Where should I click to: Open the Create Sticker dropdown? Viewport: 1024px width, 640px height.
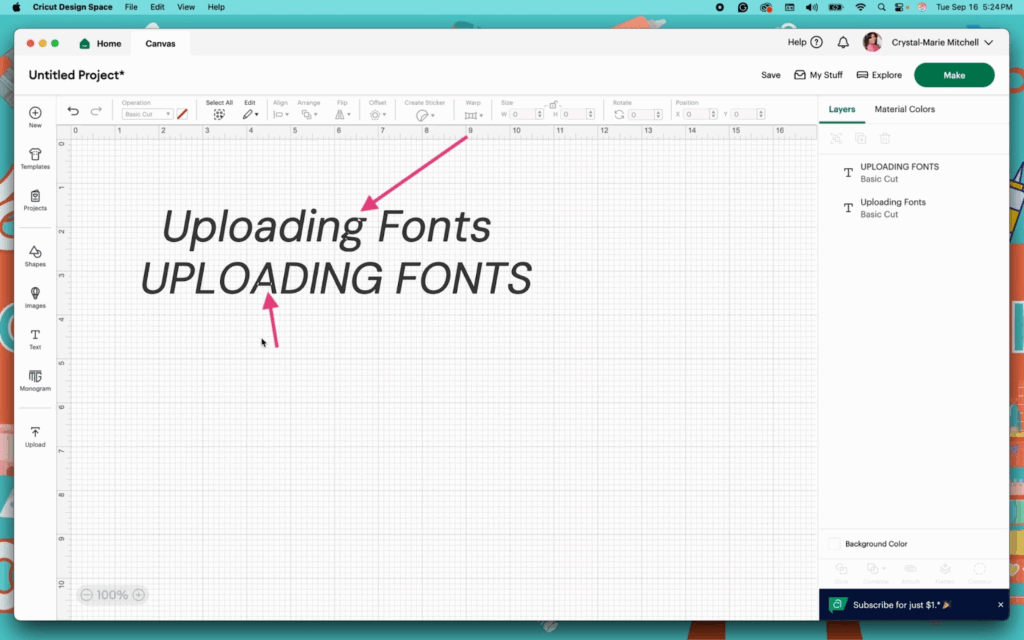(424, 115)
